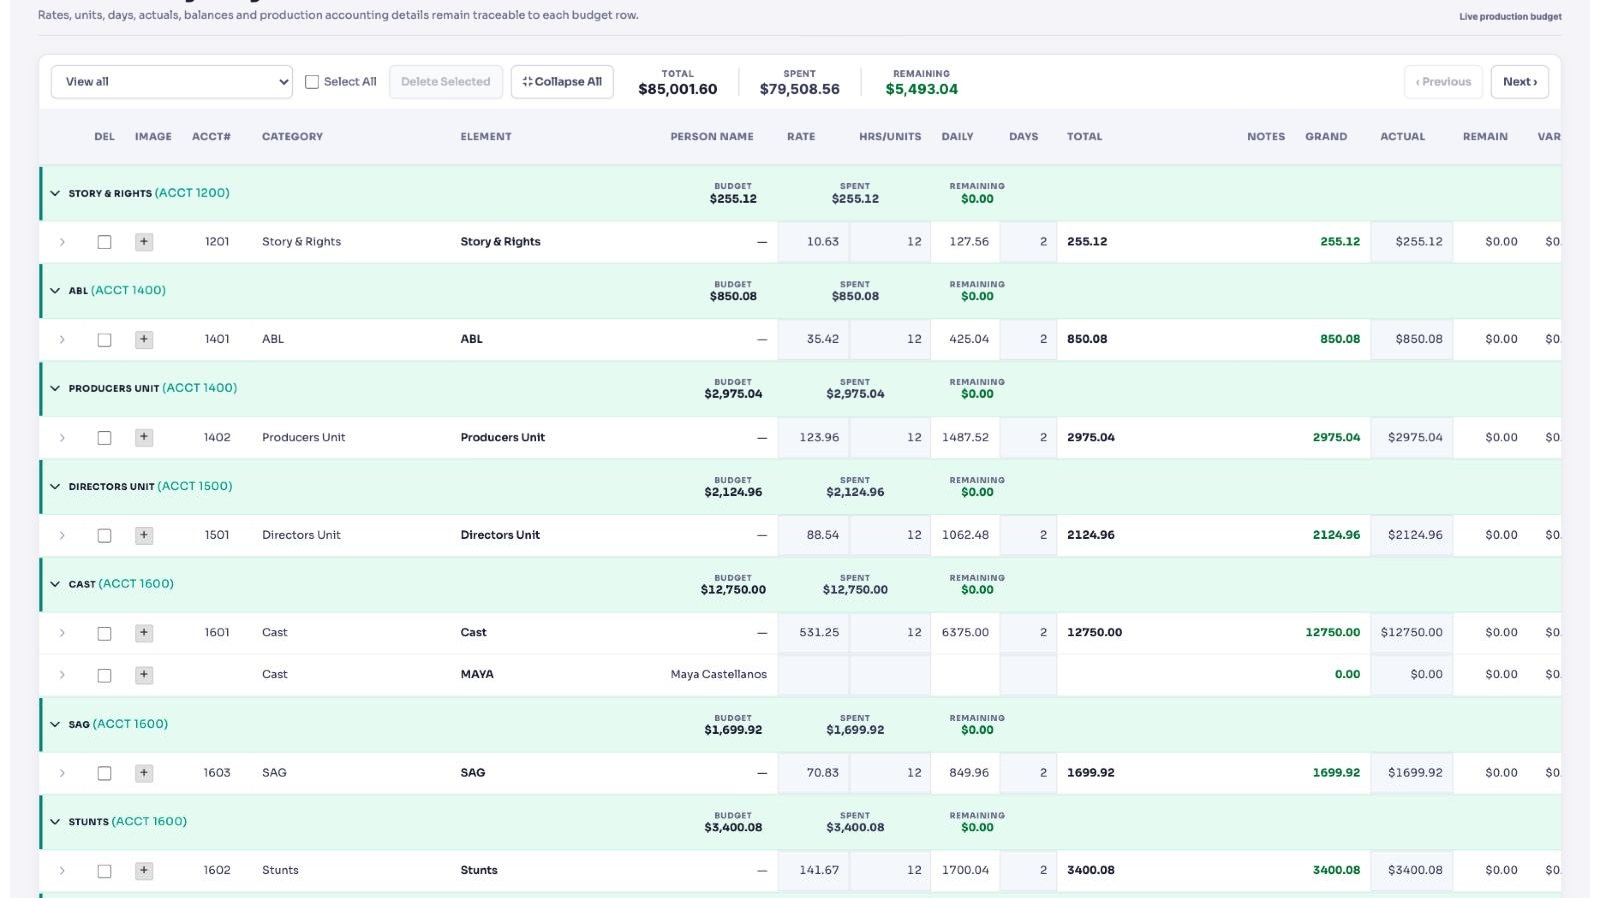Edit hrs/units field for Stunts row
Screen dimensions: 1600x898
[890, 871]
